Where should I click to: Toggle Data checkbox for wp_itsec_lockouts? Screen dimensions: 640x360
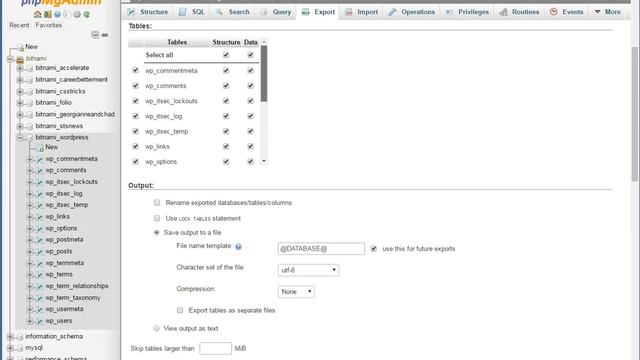[250, 101]
